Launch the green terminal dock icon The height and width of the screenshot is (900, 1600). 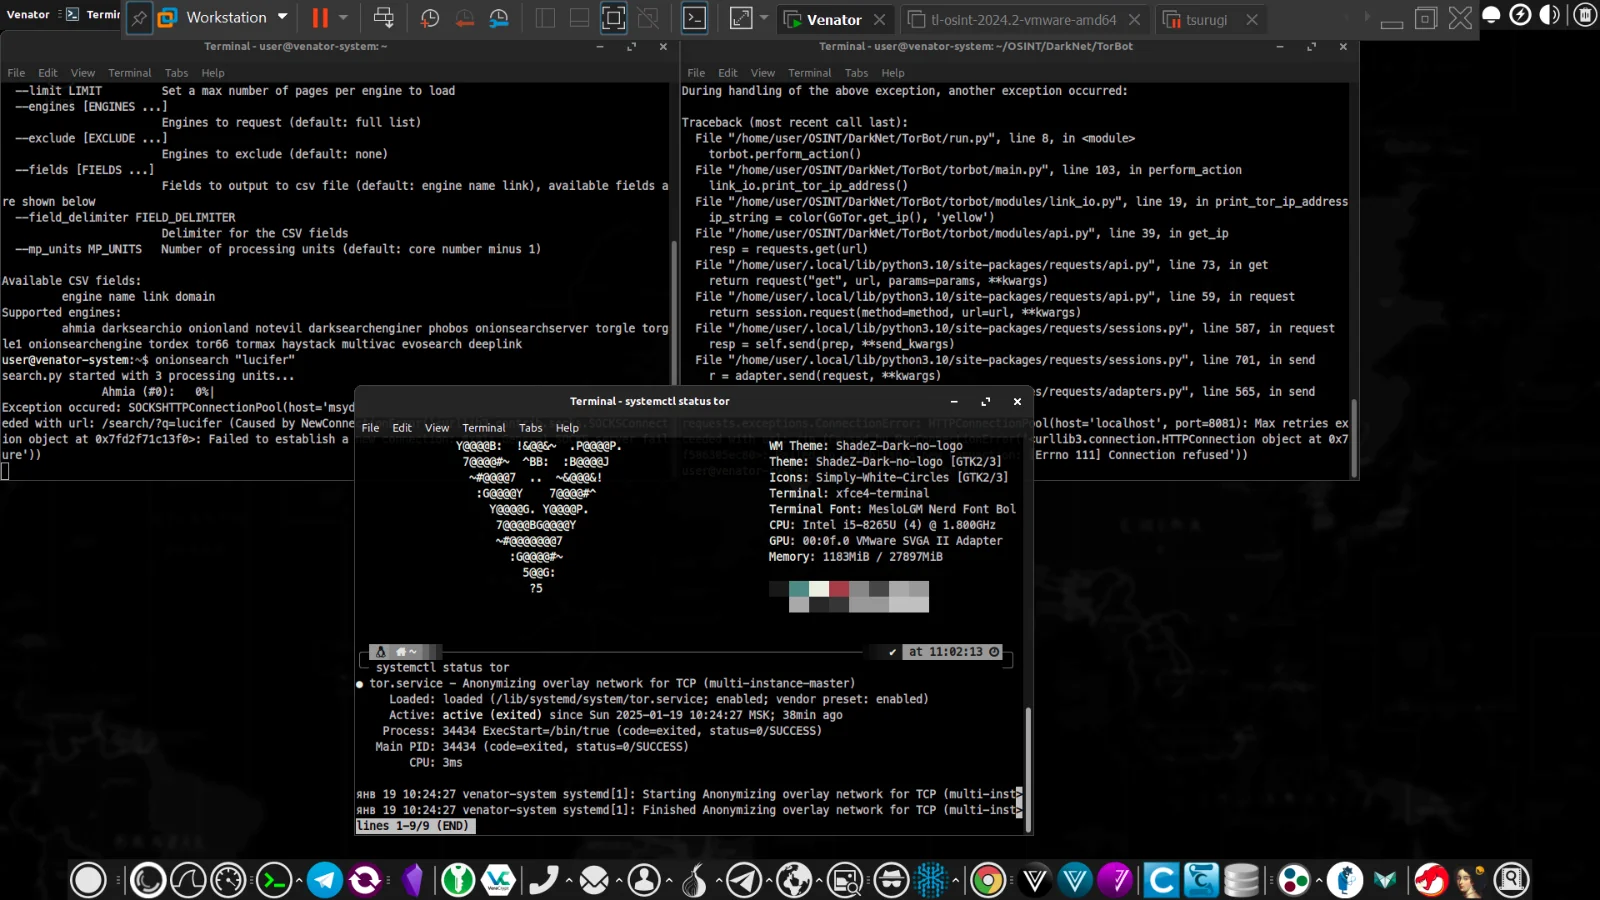274,880
